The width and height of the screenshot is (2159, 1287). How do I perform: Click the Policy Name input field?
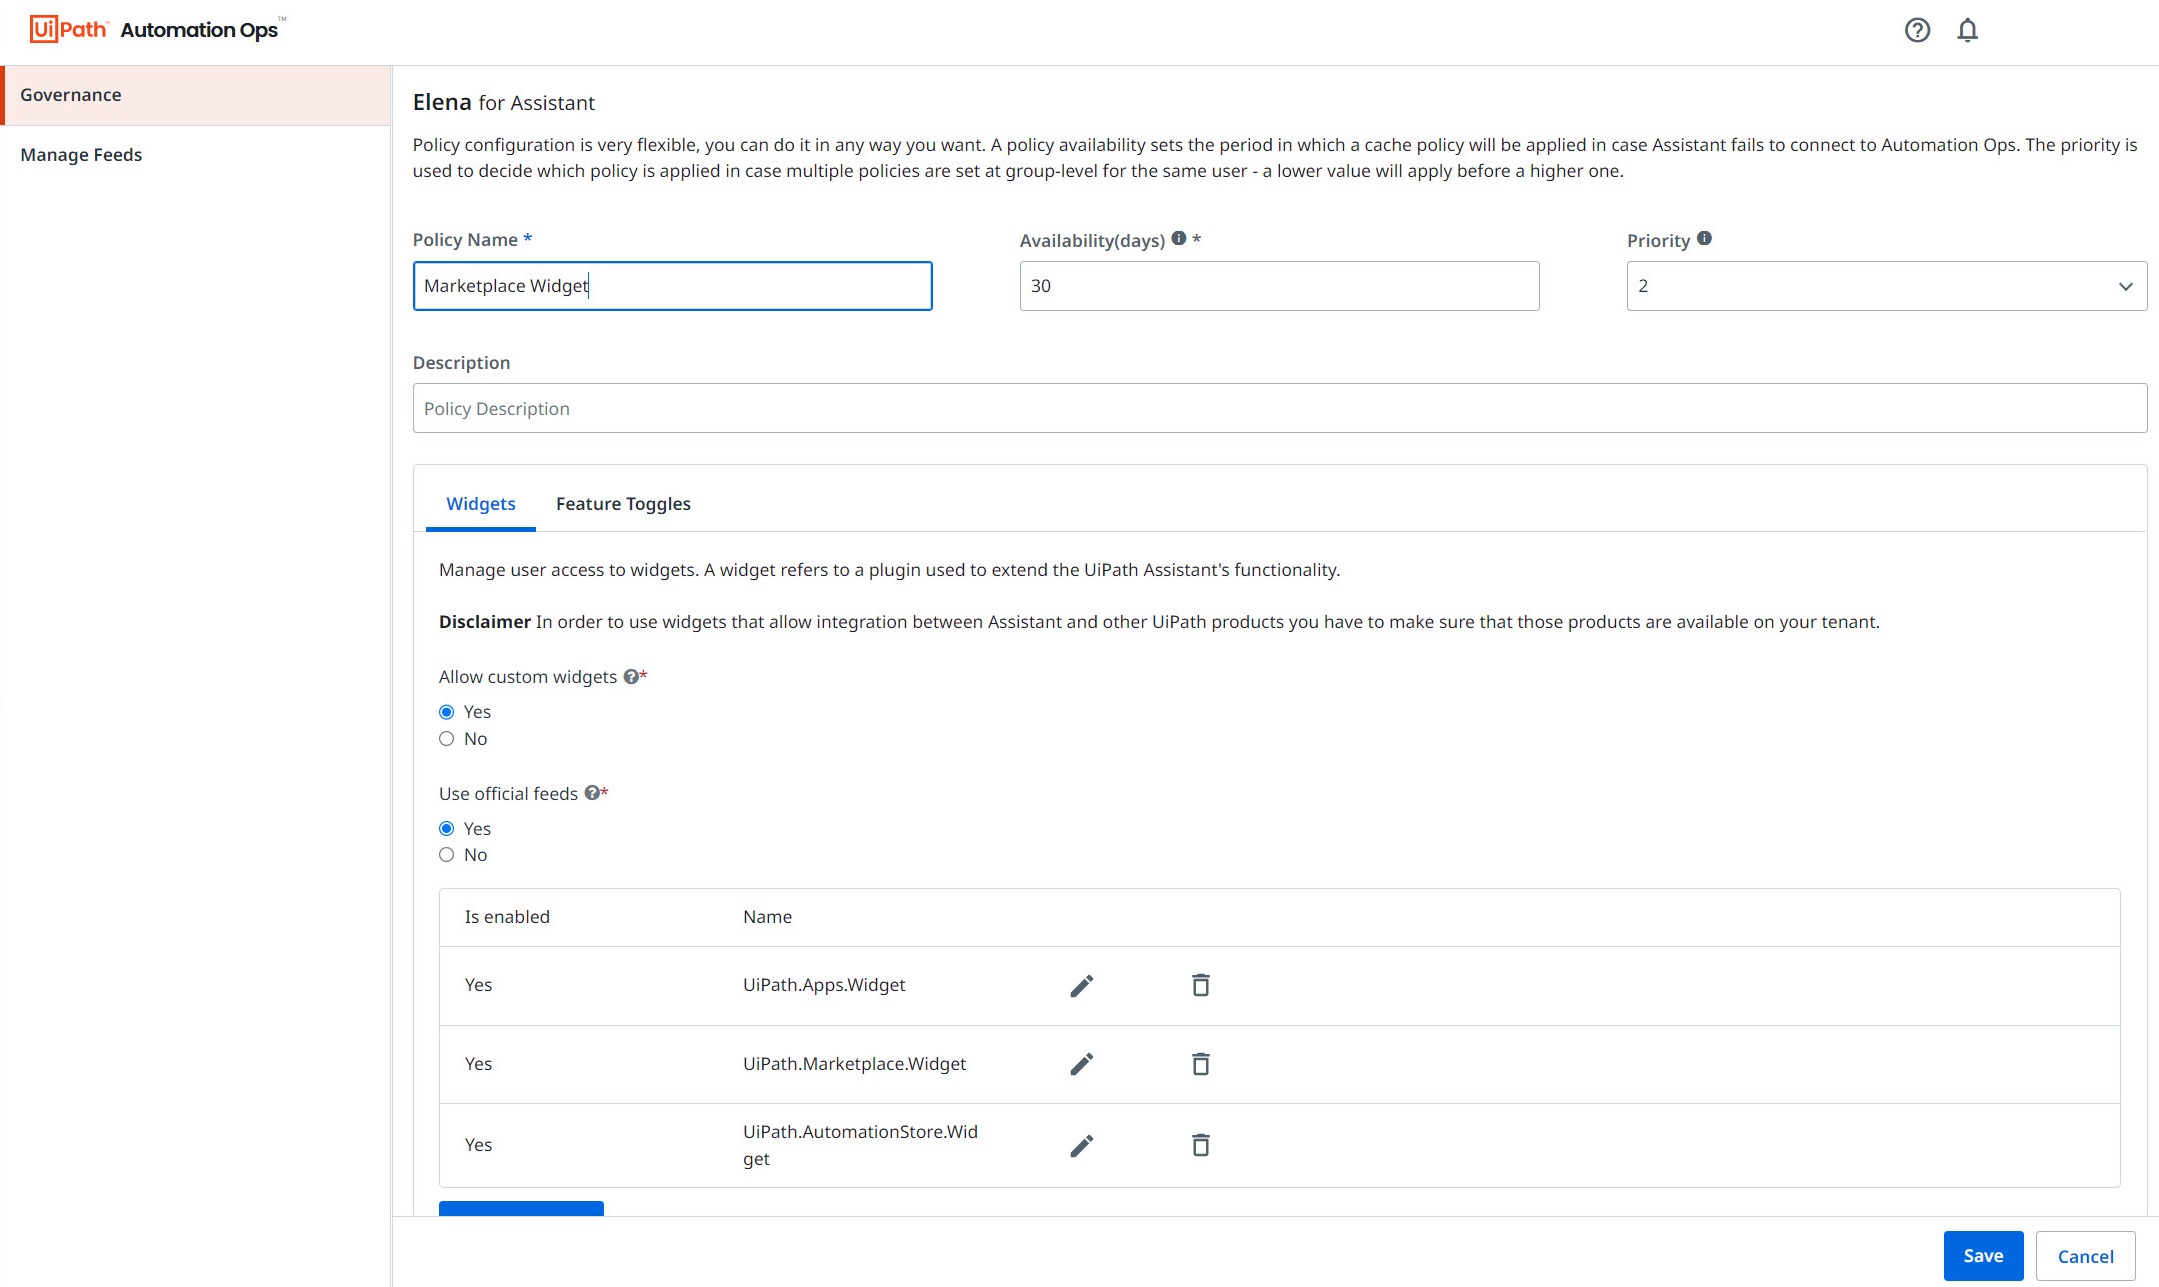(x=671, y=285)
